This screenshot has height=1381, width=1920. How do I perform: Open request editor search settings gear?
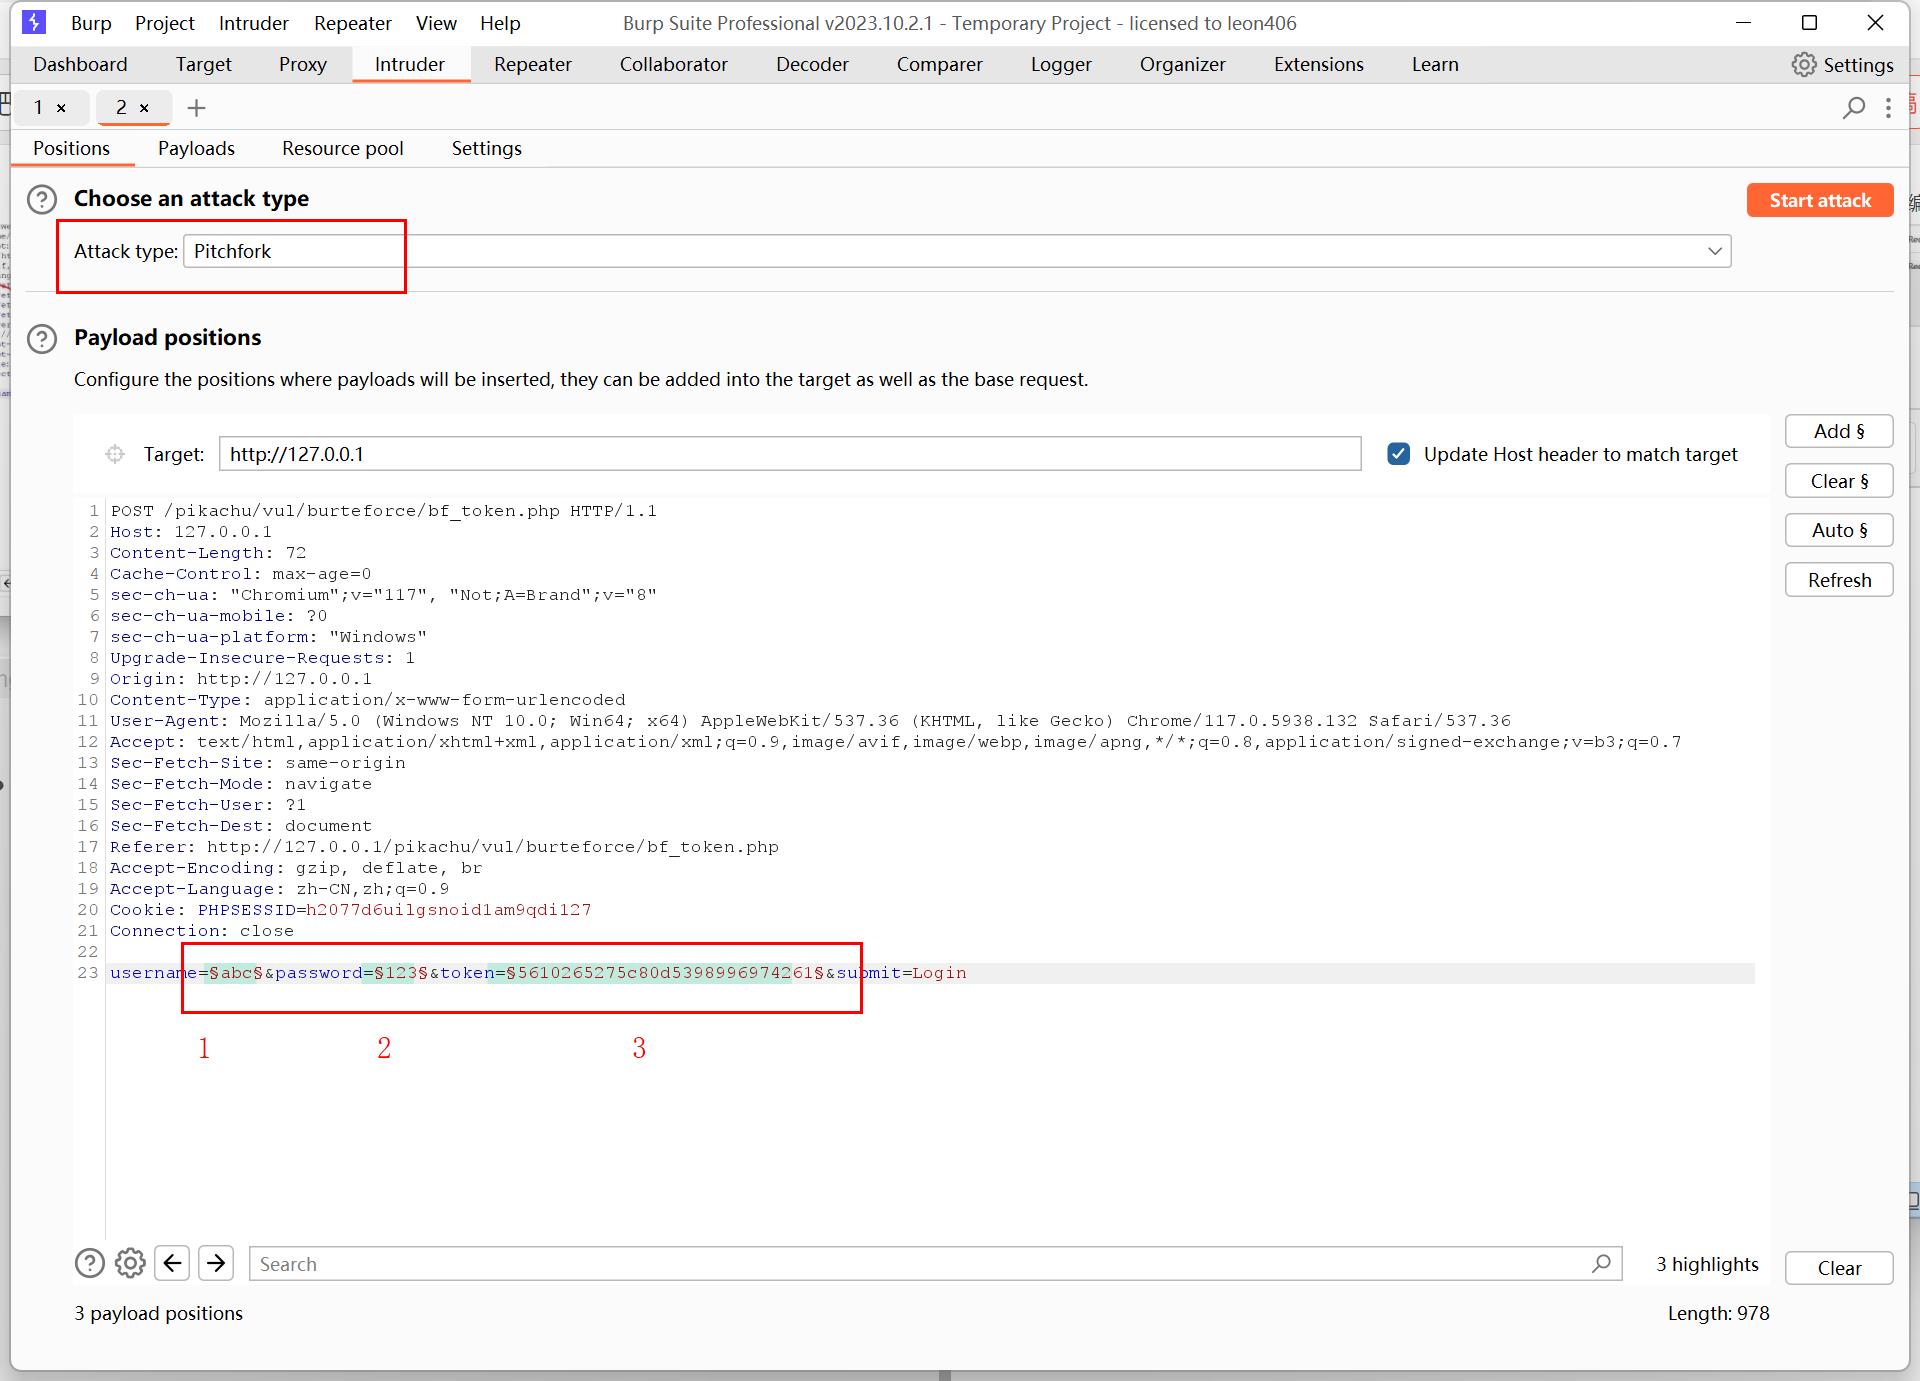click(130, 1264)
